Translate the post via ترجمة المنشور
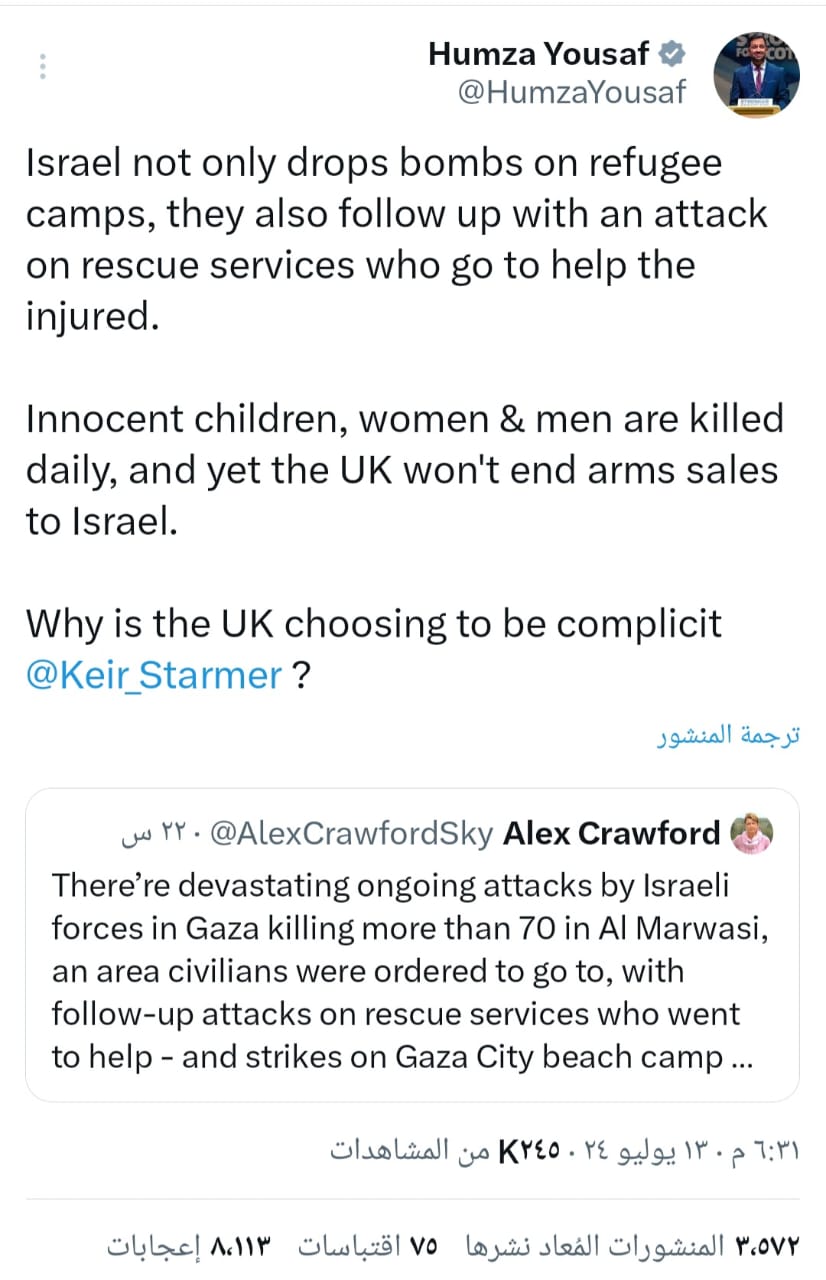The image size is (826, 1280). pos(728,737)
